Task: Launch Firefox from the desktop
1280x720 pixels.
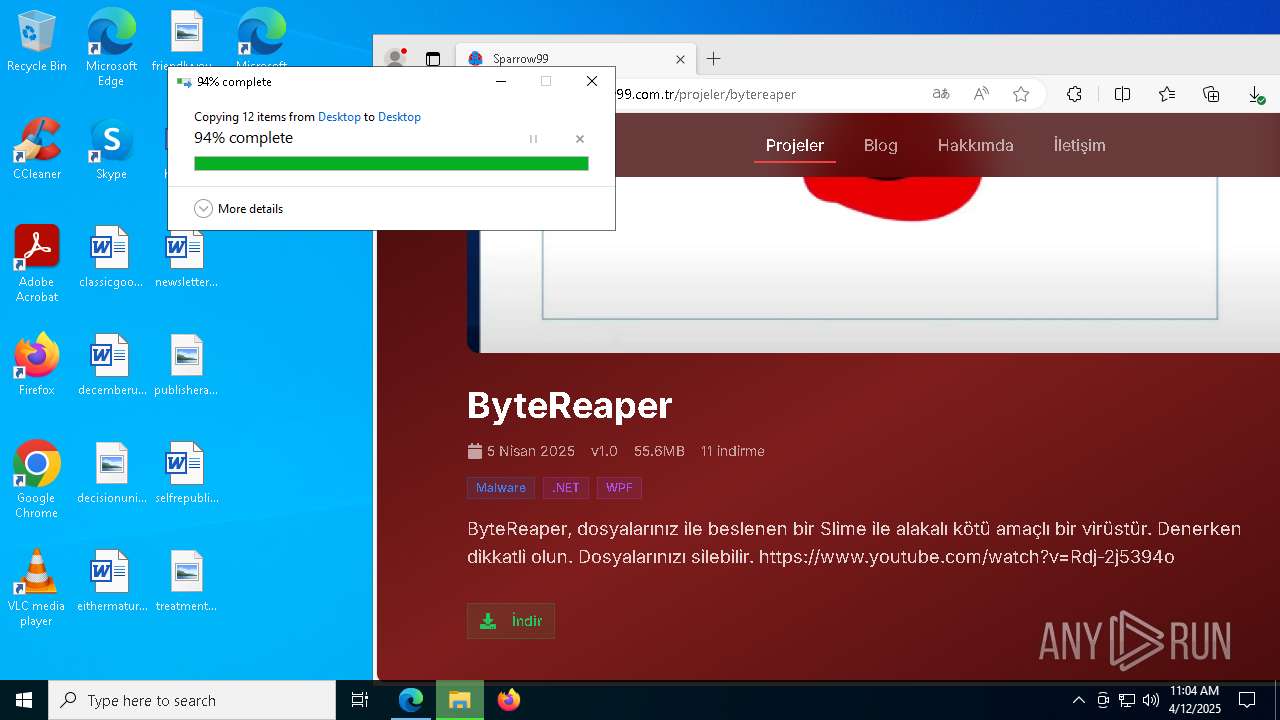Action: click(37, 365)
